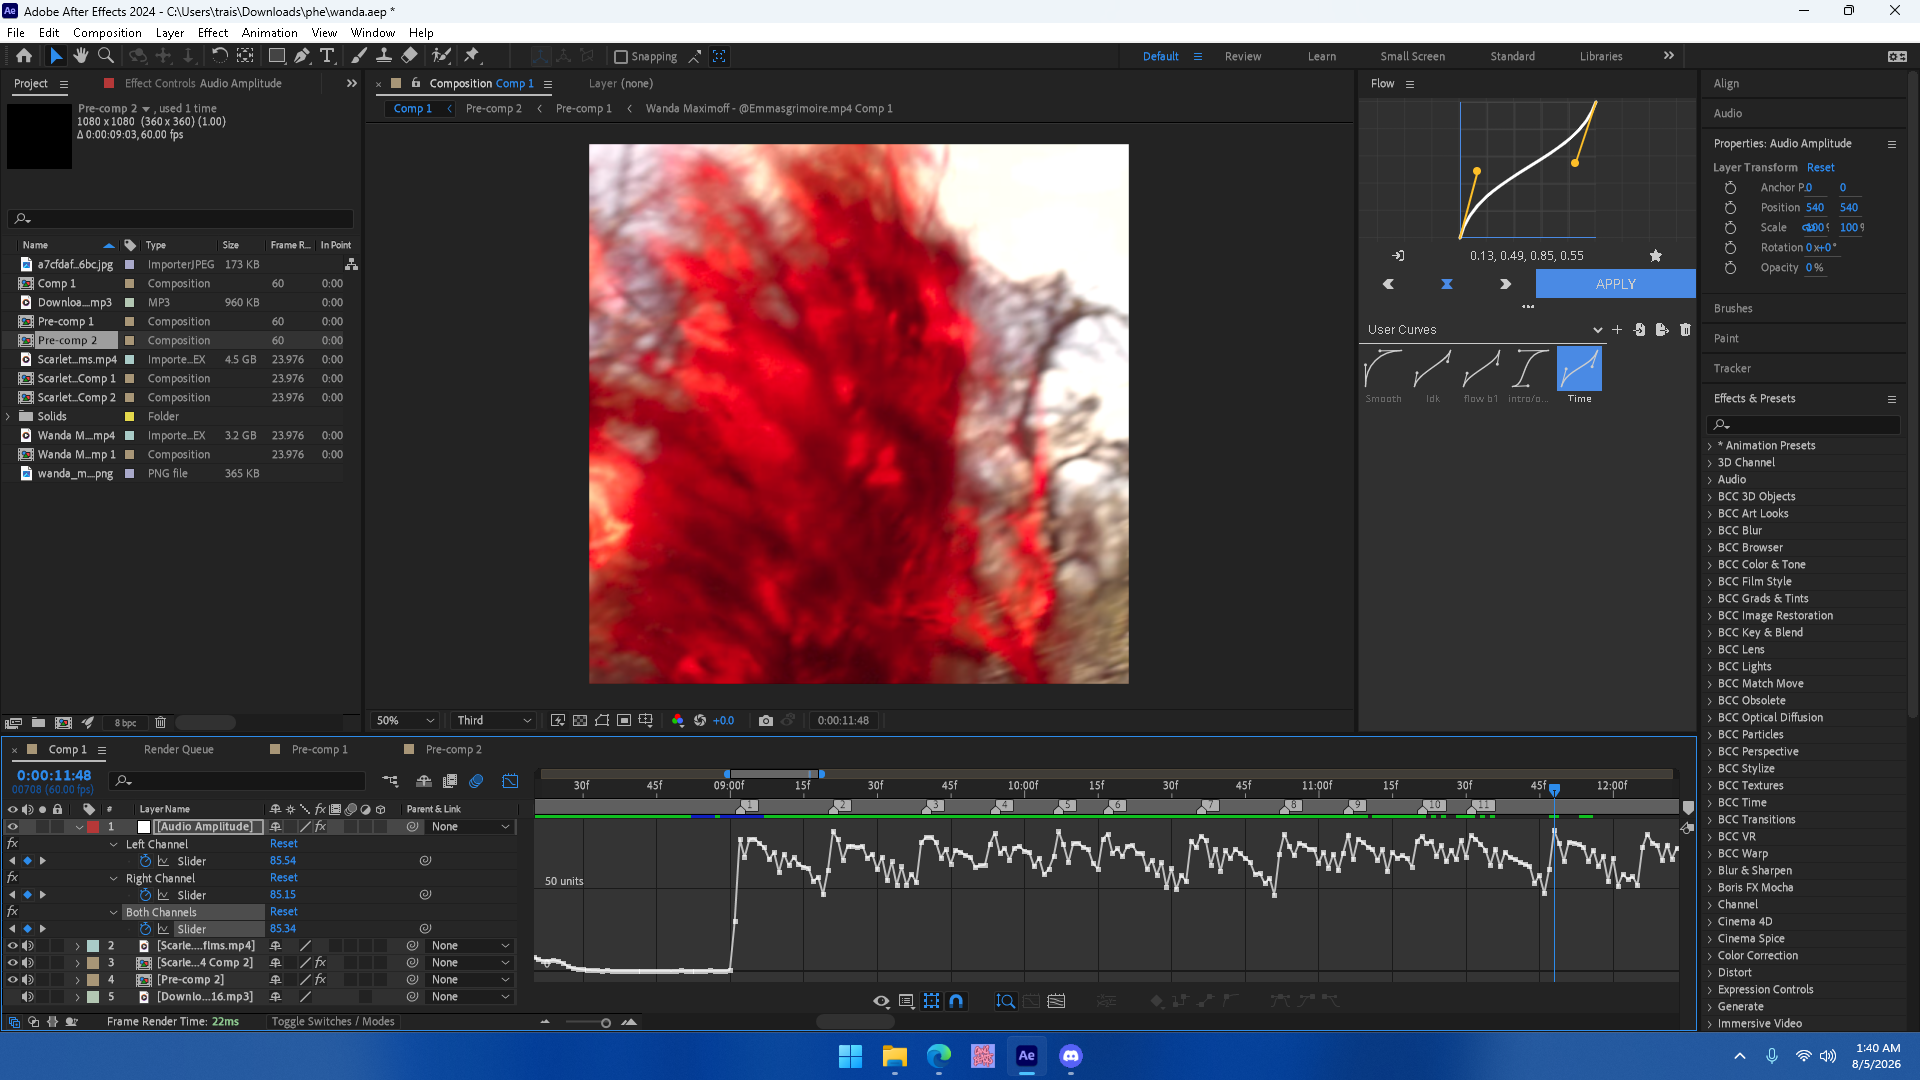Delete selected user curve with trash icon
The width and height of the screenshot is (1920, 1080).
[1685, 330]
